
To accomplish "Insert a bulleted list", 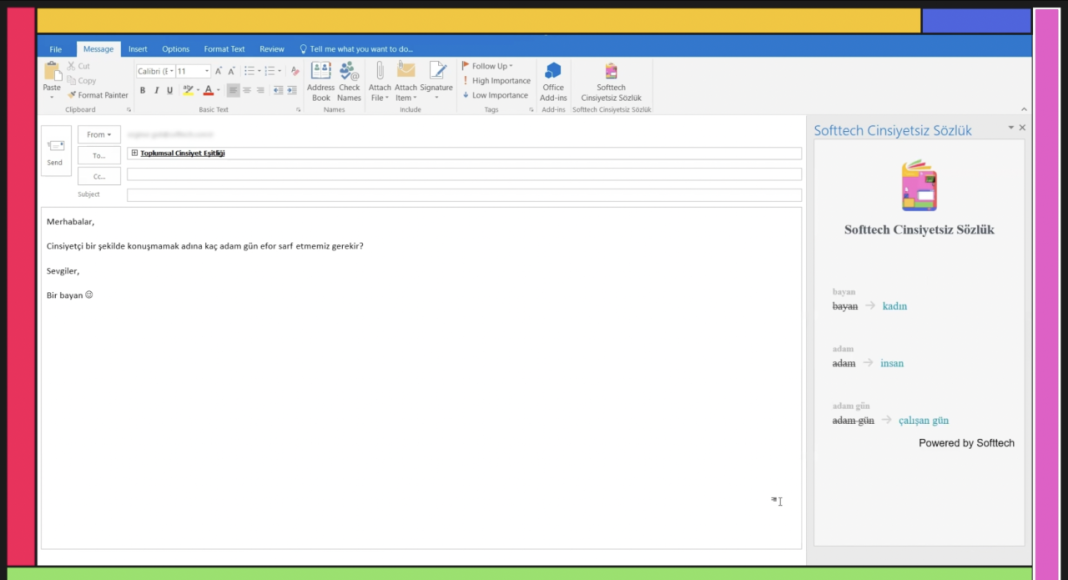I will [249, 71].
